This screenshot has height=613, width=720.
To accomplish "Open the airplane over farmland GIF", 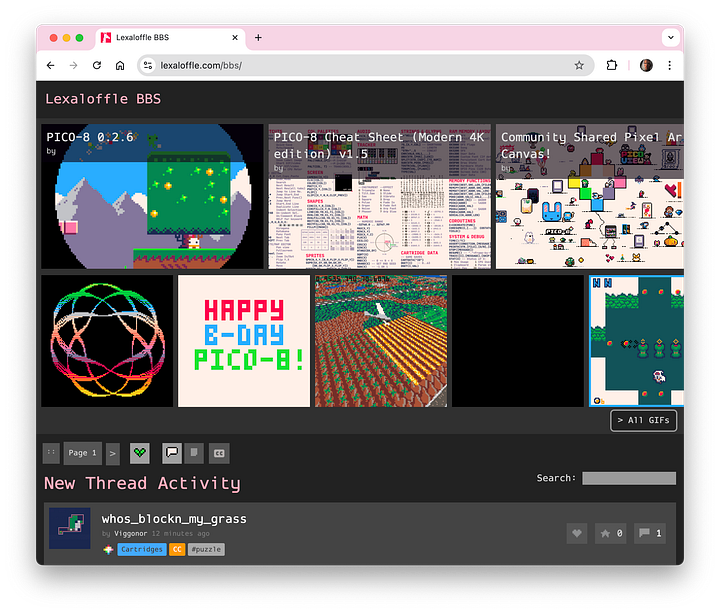I will [381, 341].
